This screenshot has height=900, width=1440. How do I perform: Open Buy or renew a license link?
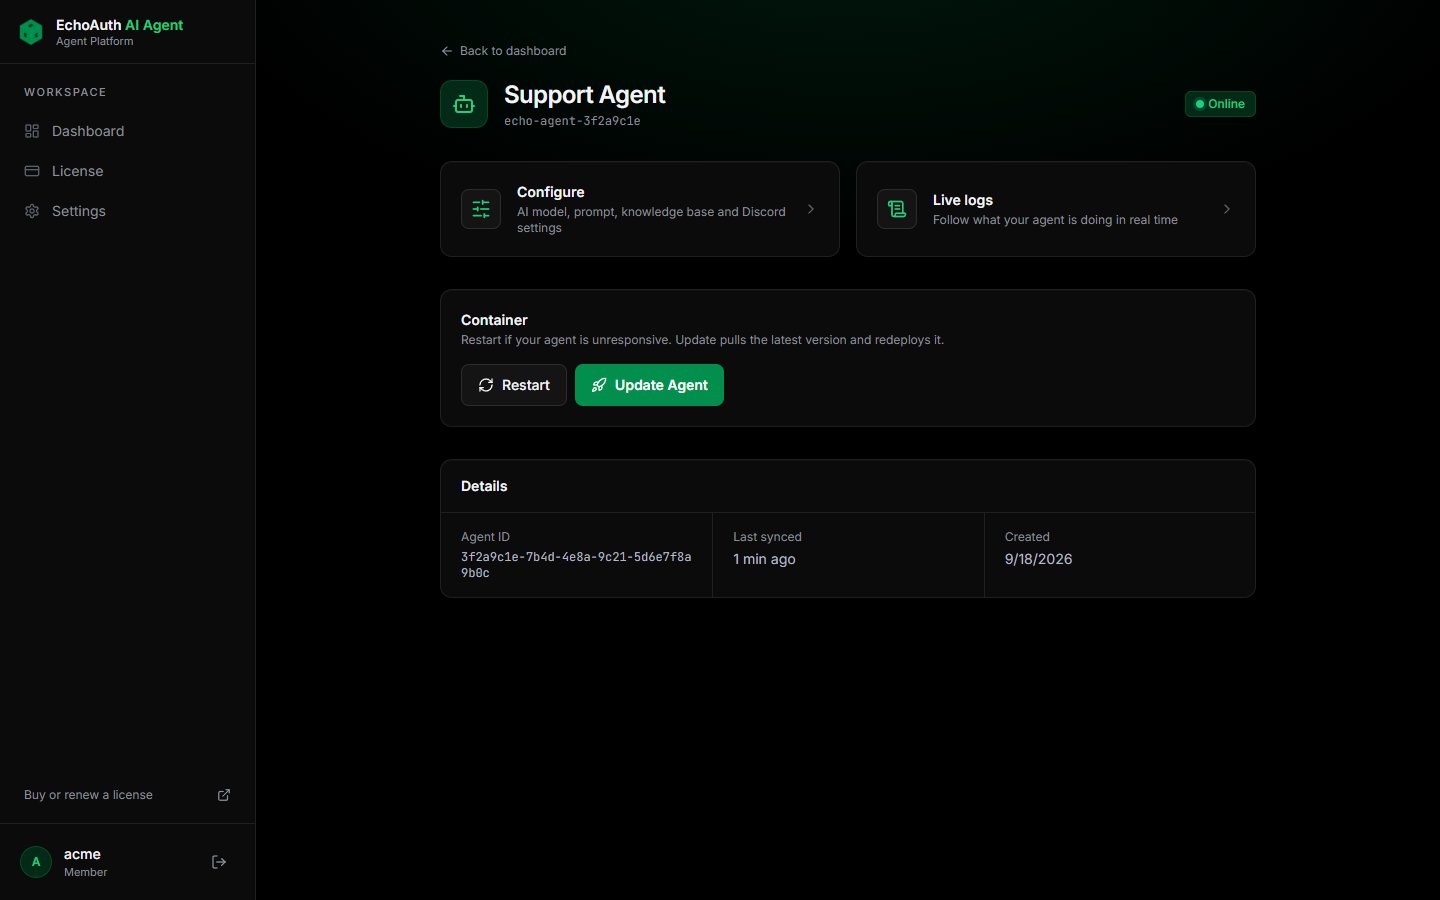click(127, 795)
